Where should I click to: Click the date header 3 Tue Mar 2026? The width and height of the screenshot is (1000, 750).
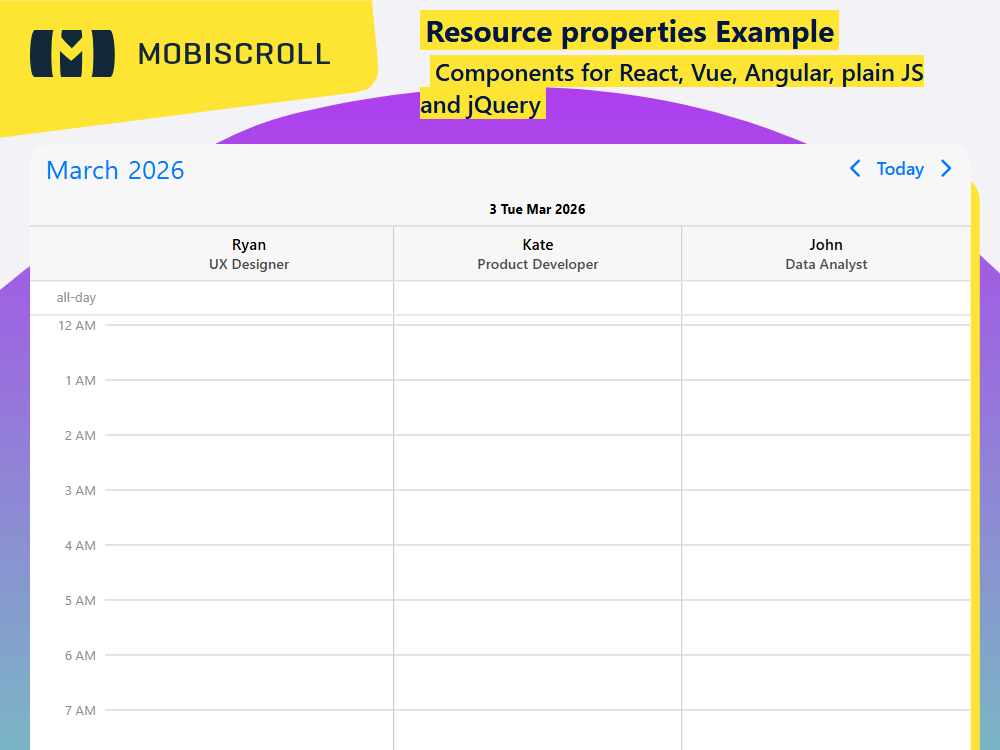[x=537, y=209]
